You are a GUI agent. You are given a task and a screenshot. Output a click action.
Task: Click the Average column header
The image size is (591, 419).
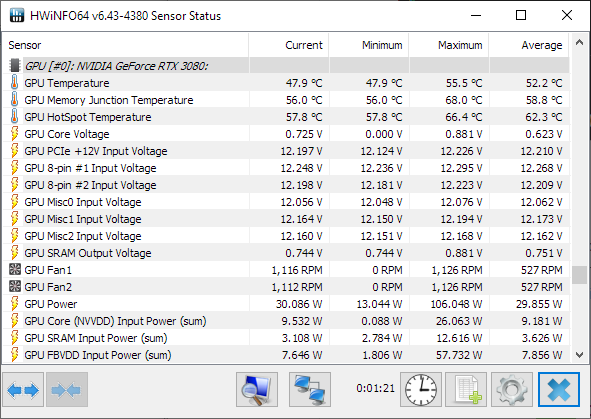(x=529, y=45)
